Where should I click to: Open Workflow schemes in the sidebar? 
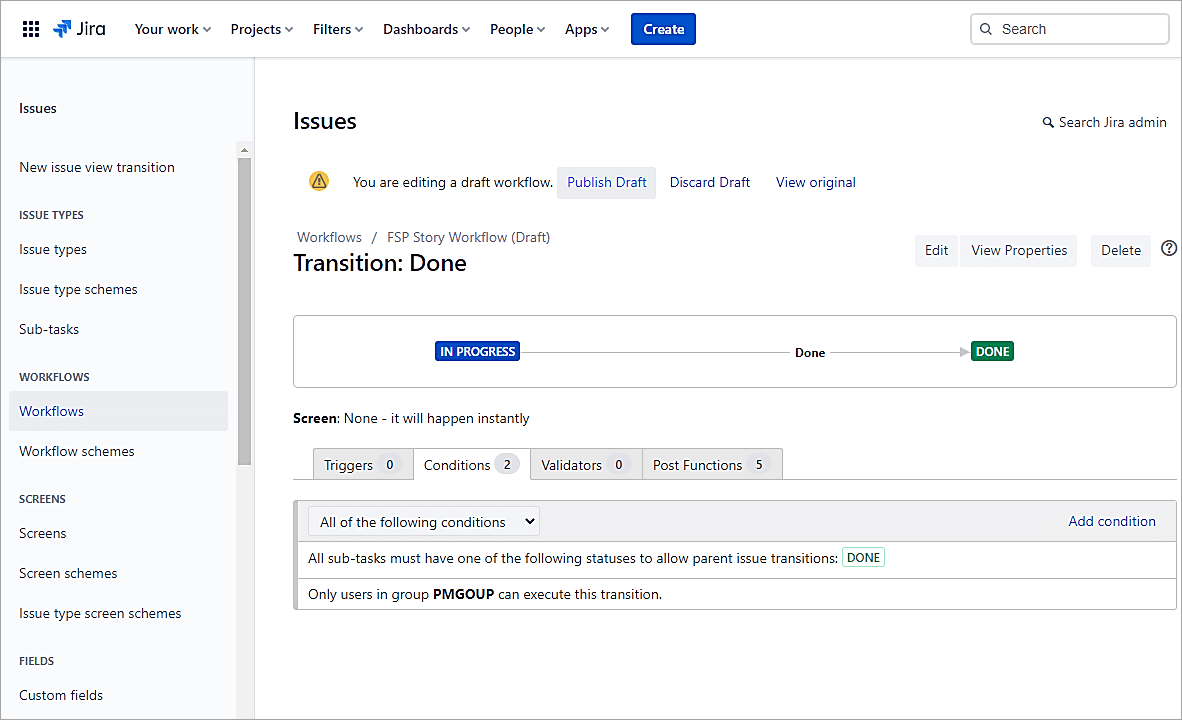(77, 451)
